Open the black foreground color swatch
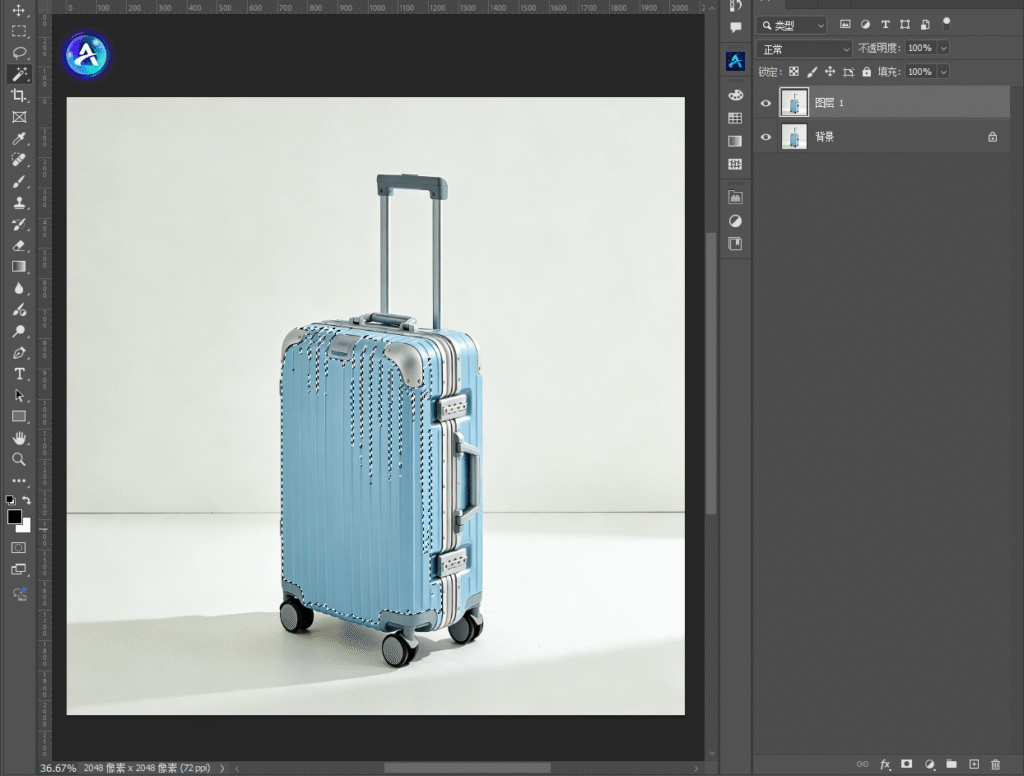 click(14, 517)
